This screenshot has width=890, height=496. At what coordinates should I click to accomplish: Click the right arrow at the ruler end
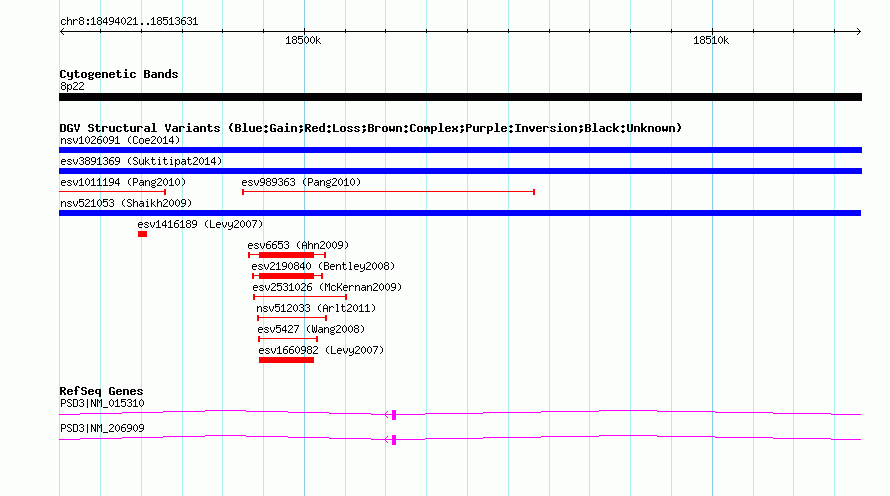coord(858,32)
